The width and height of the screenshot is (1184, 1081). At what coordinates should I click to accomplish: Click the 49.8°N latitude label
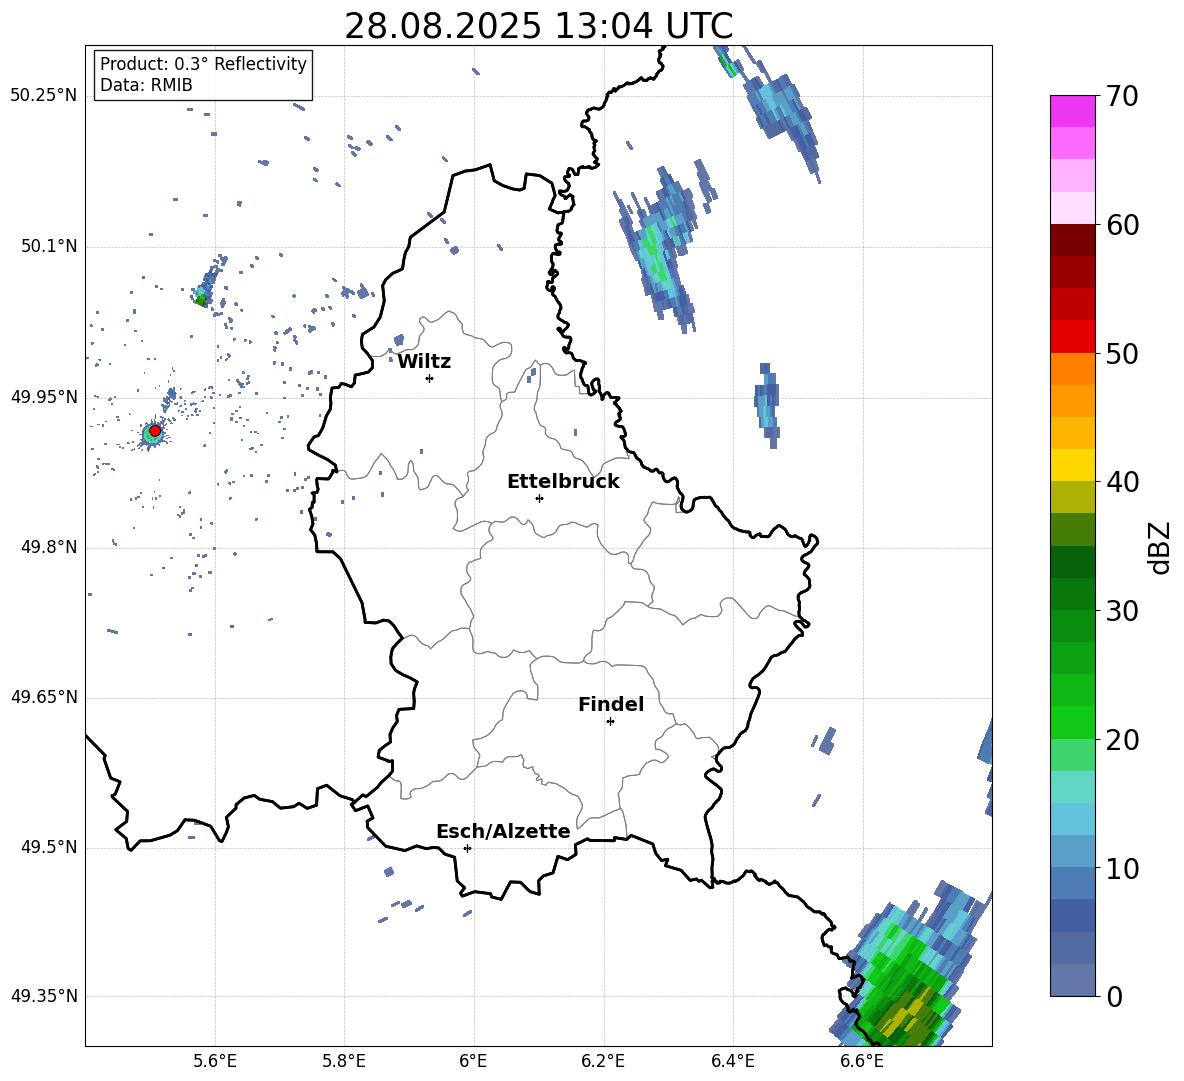tap(49, 547)
